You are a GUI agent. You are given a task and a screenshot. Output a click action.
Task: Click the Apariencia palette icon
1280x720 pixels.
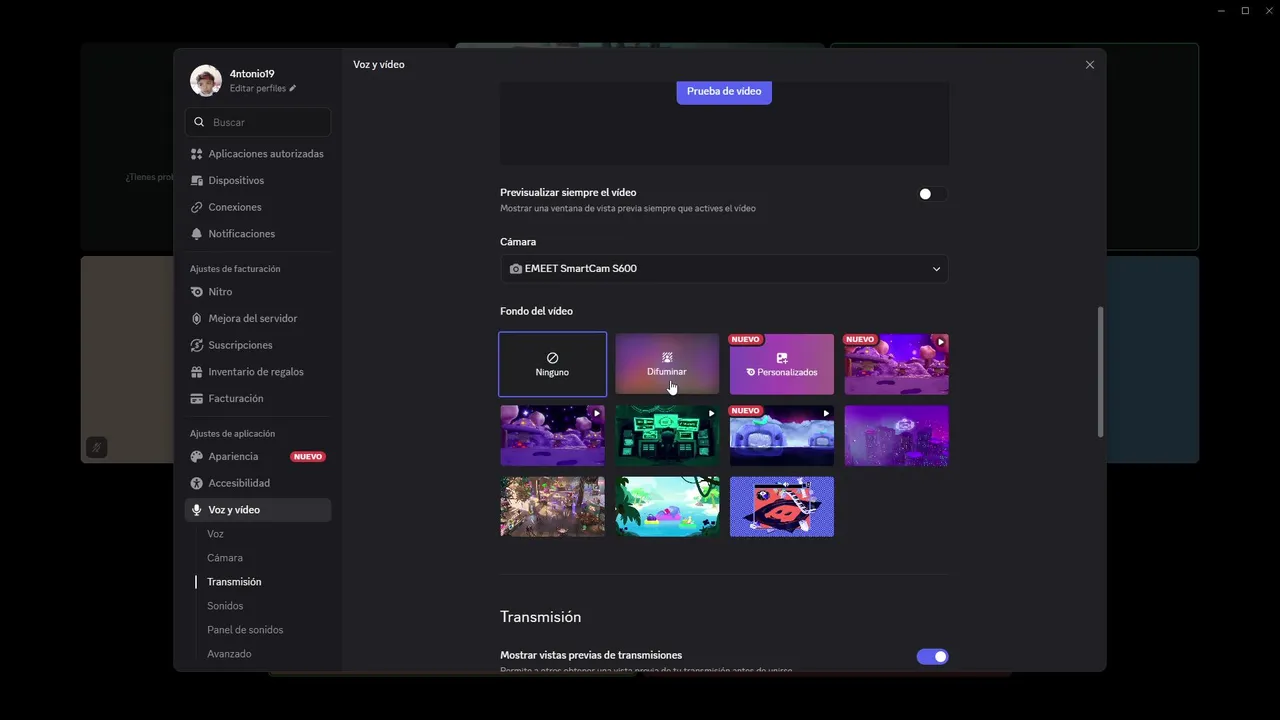click(197, 457)
